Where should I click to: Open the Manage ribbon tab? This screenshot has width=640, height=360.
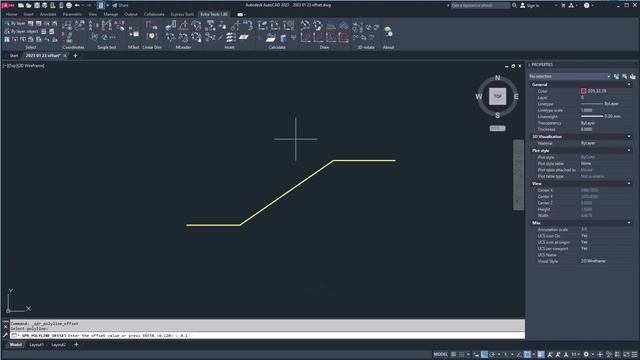pos(111,14)
